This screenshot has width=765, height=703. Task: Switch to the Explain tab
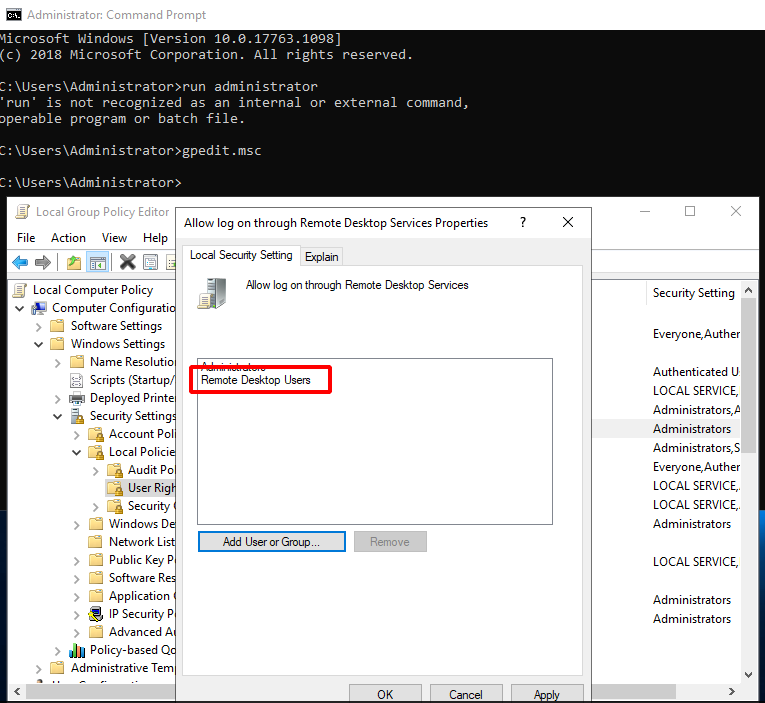pos(322,257)
